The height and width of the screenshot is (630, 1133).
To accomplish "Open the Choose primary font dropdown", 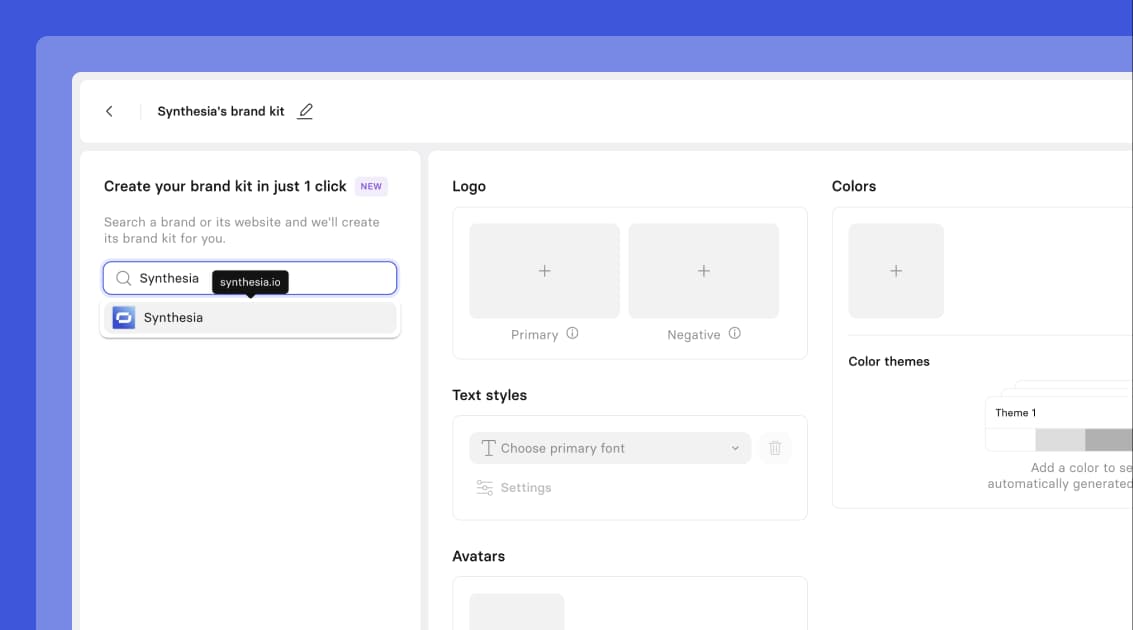I will click(610, 448).
